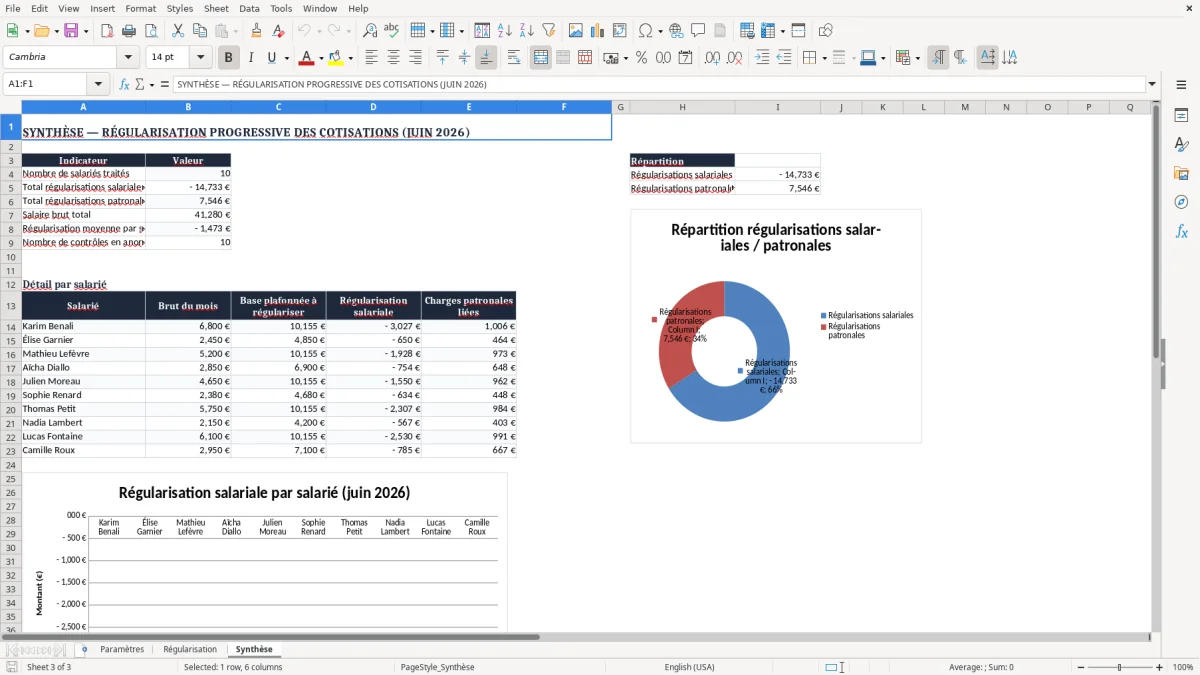Click the Copy icon
This screenshot has height=675, width=1200.
point(200,31)
